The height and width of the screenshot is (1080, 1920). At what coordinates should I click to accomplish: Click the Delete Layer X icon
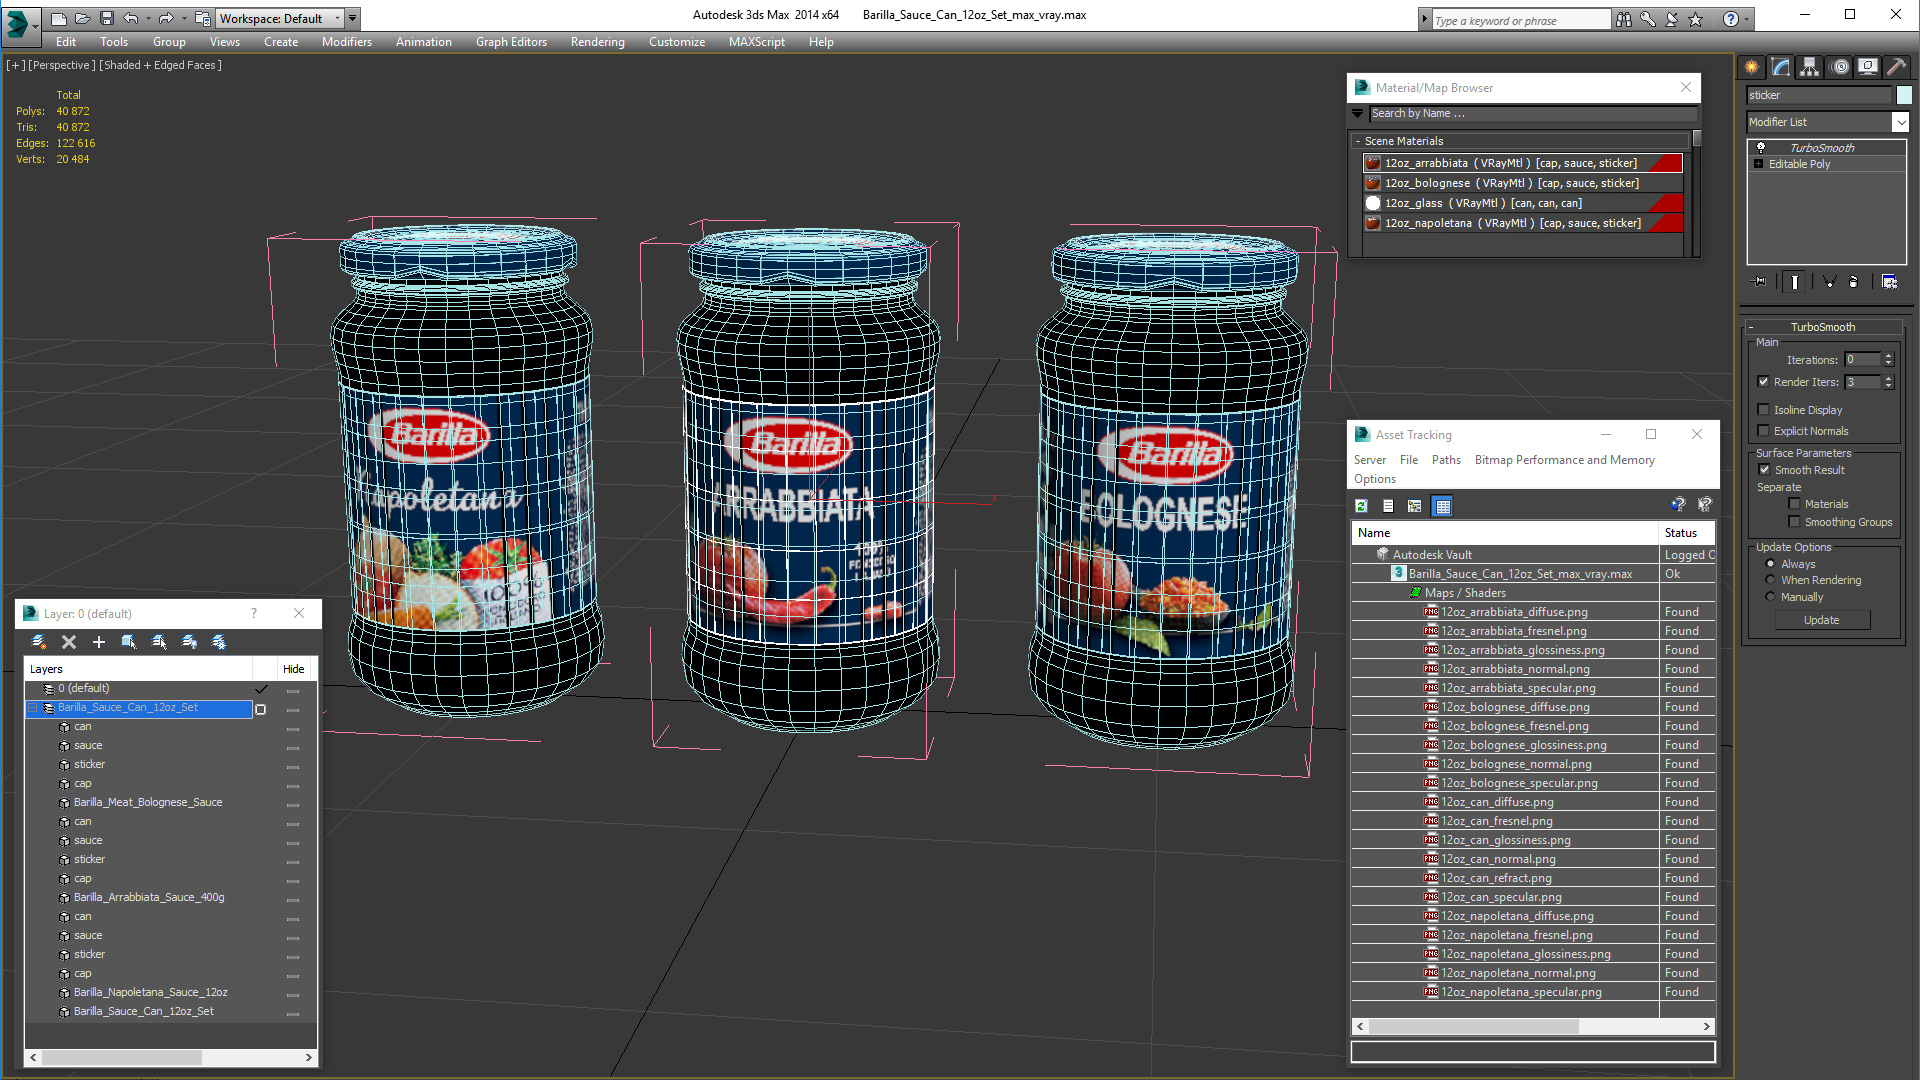(x=69, y=642)
